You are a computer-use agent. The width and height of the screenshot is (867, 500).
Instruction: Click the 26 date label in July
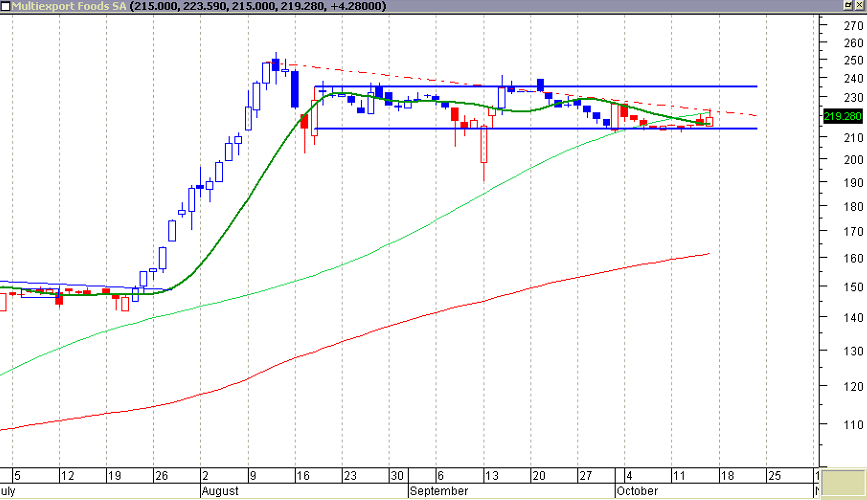pos(161,476)
